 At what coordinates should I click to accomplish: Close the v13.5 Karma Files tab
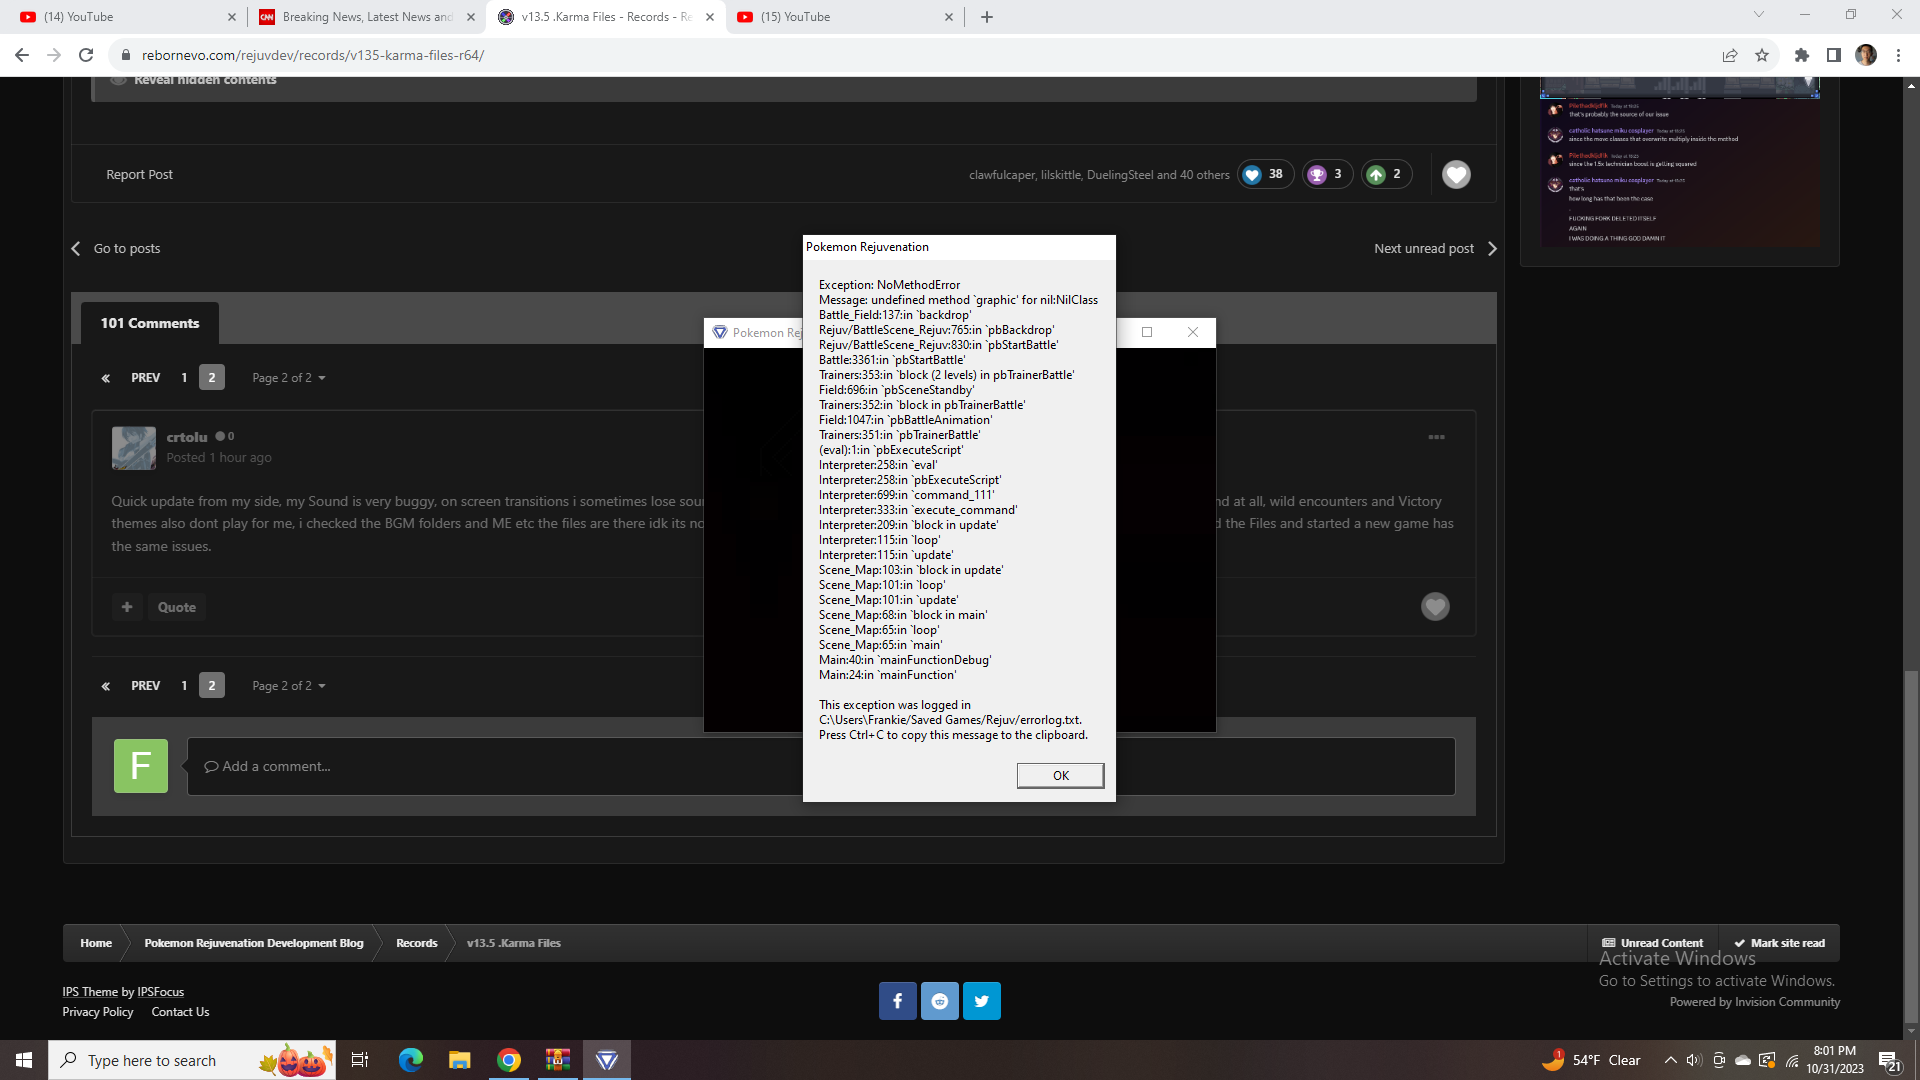710,17
